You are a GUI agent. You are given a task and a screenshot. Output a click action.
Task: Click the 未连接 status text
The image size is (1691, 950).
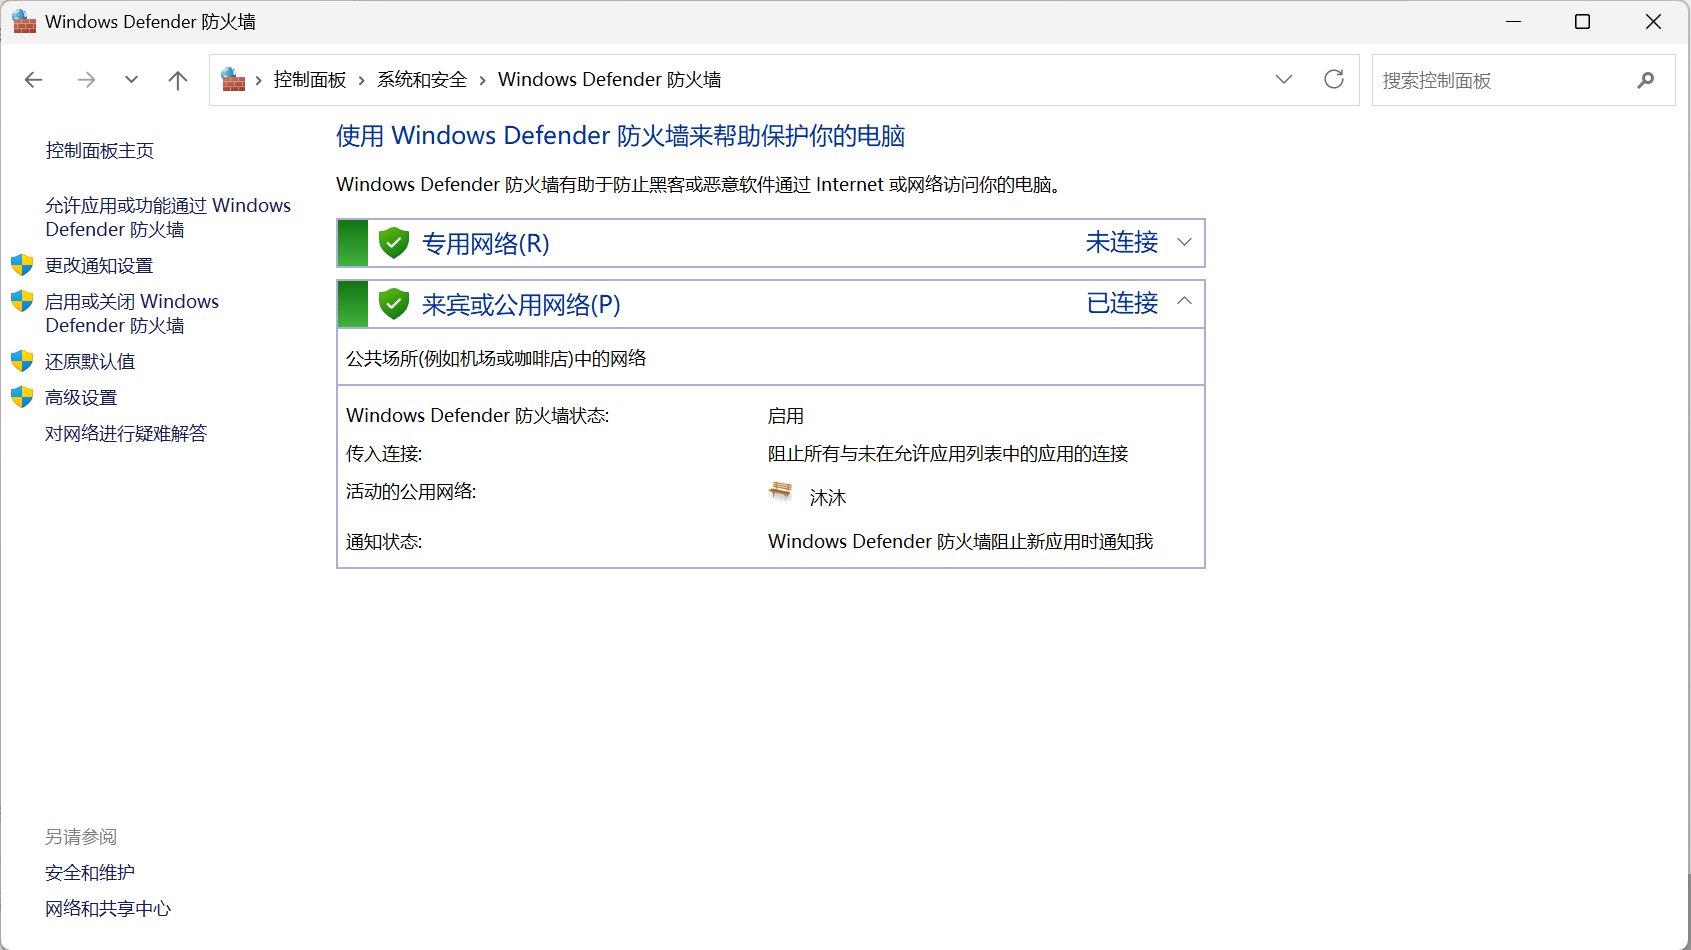point(1122,243)
